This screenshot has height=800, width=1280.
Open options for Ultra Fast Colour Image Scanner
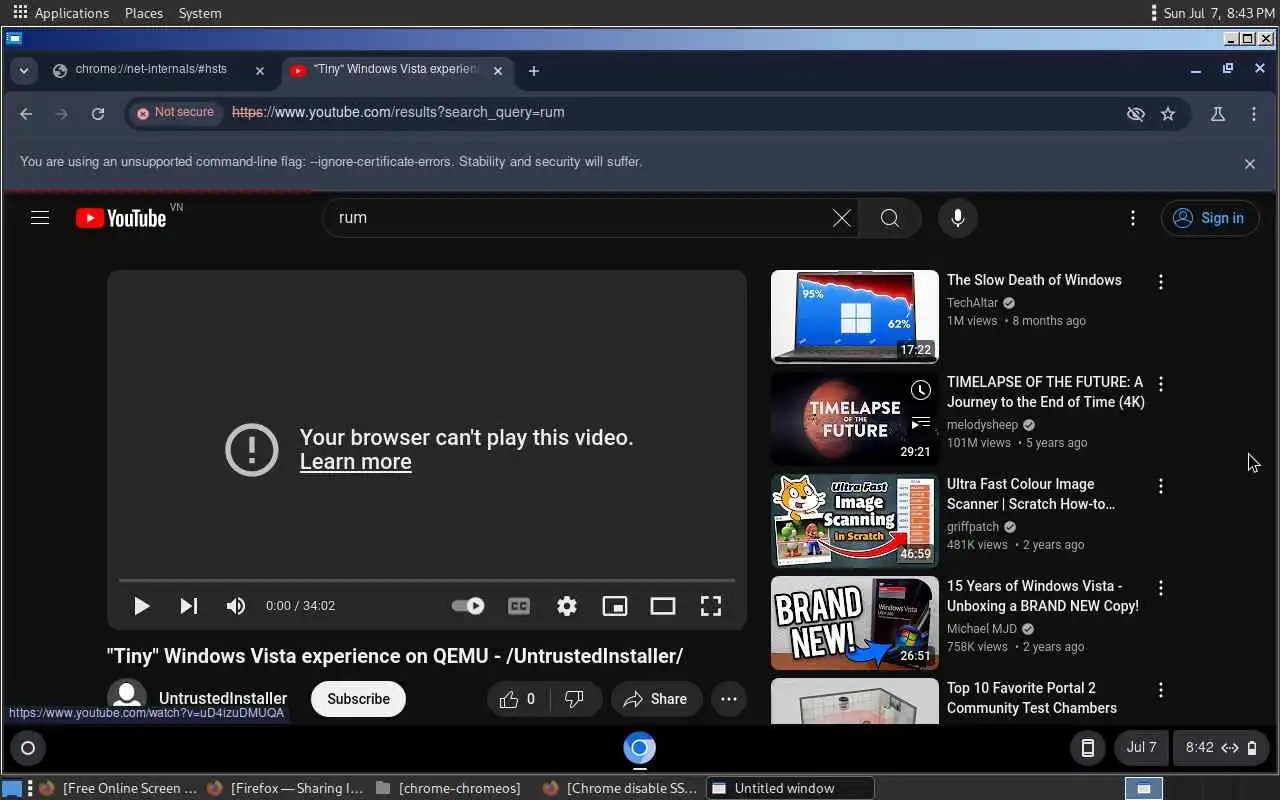pos(1161,487)
